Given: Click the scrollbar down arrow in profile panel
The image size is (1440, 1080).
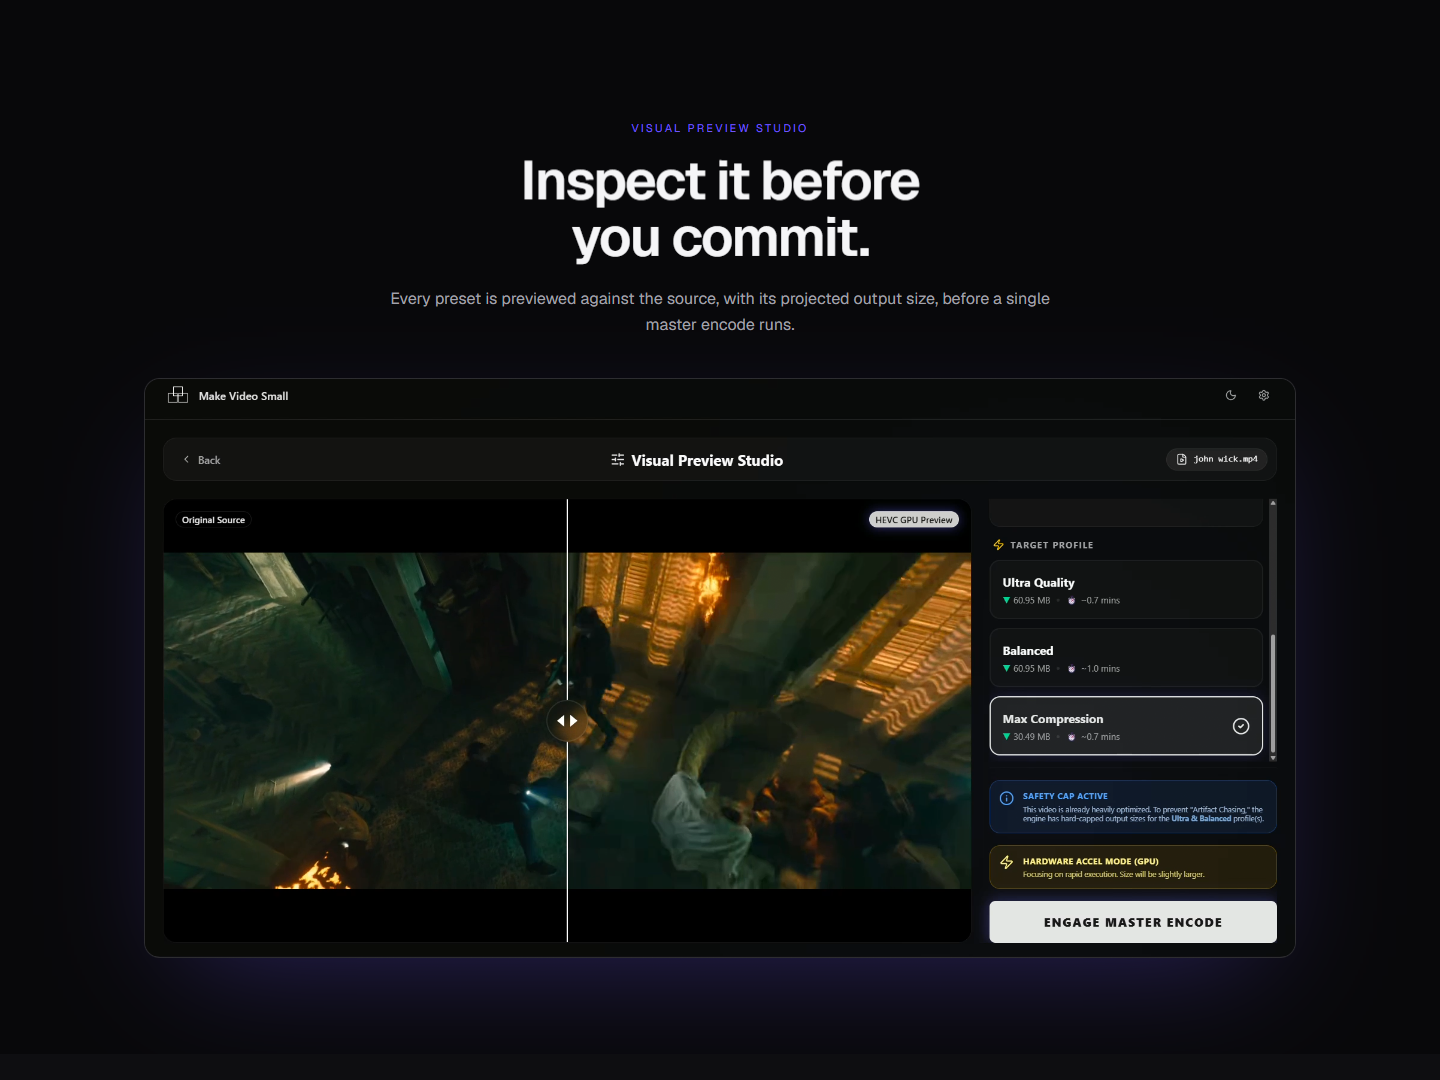Looking at the screenshot, I should (x=1273, y=757).
